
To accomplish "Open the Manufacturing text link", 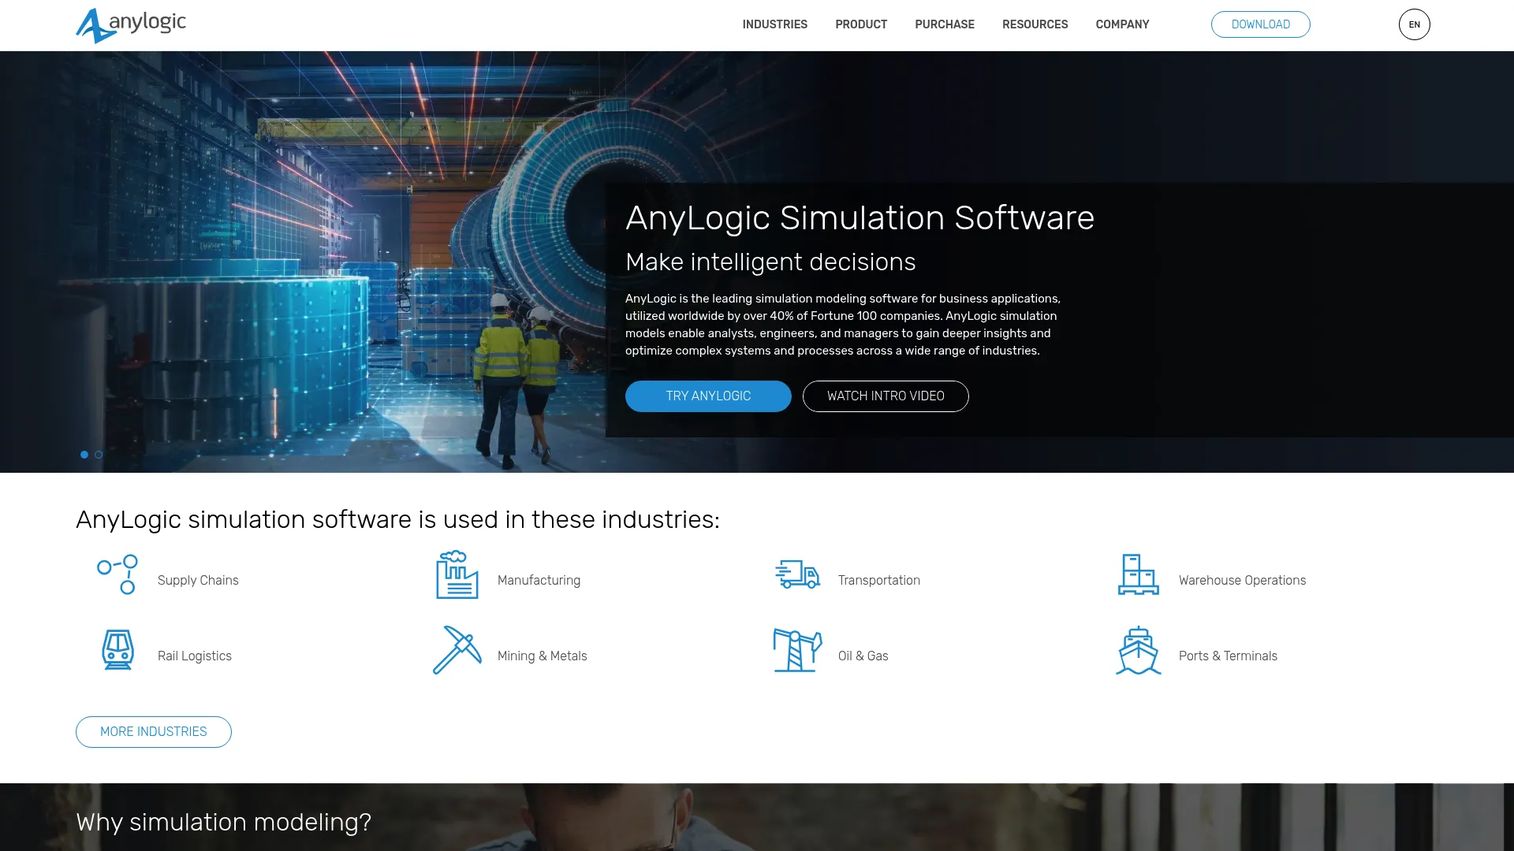I will click(x=538, y=581).
